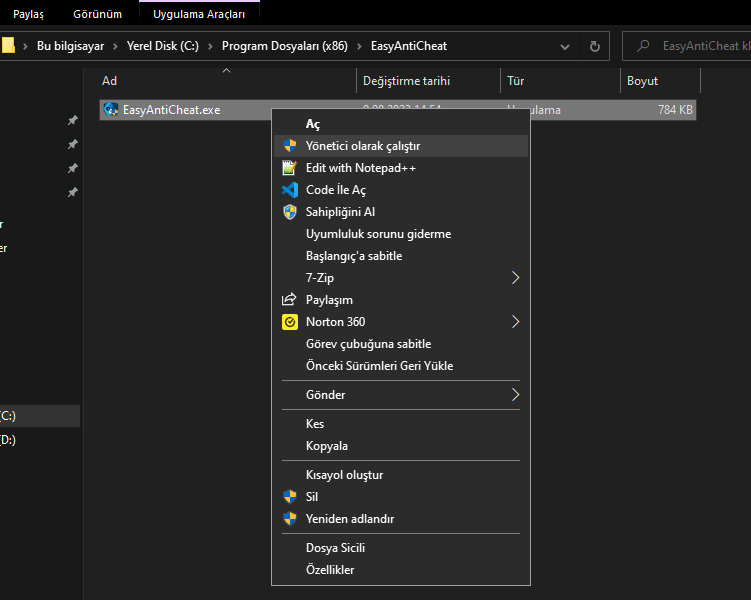Viewport: 751px width, 600px height.
Task: Click the shield icon beside Yeniden adlandır
Action: pyautogui.click(x=290, y=519)
